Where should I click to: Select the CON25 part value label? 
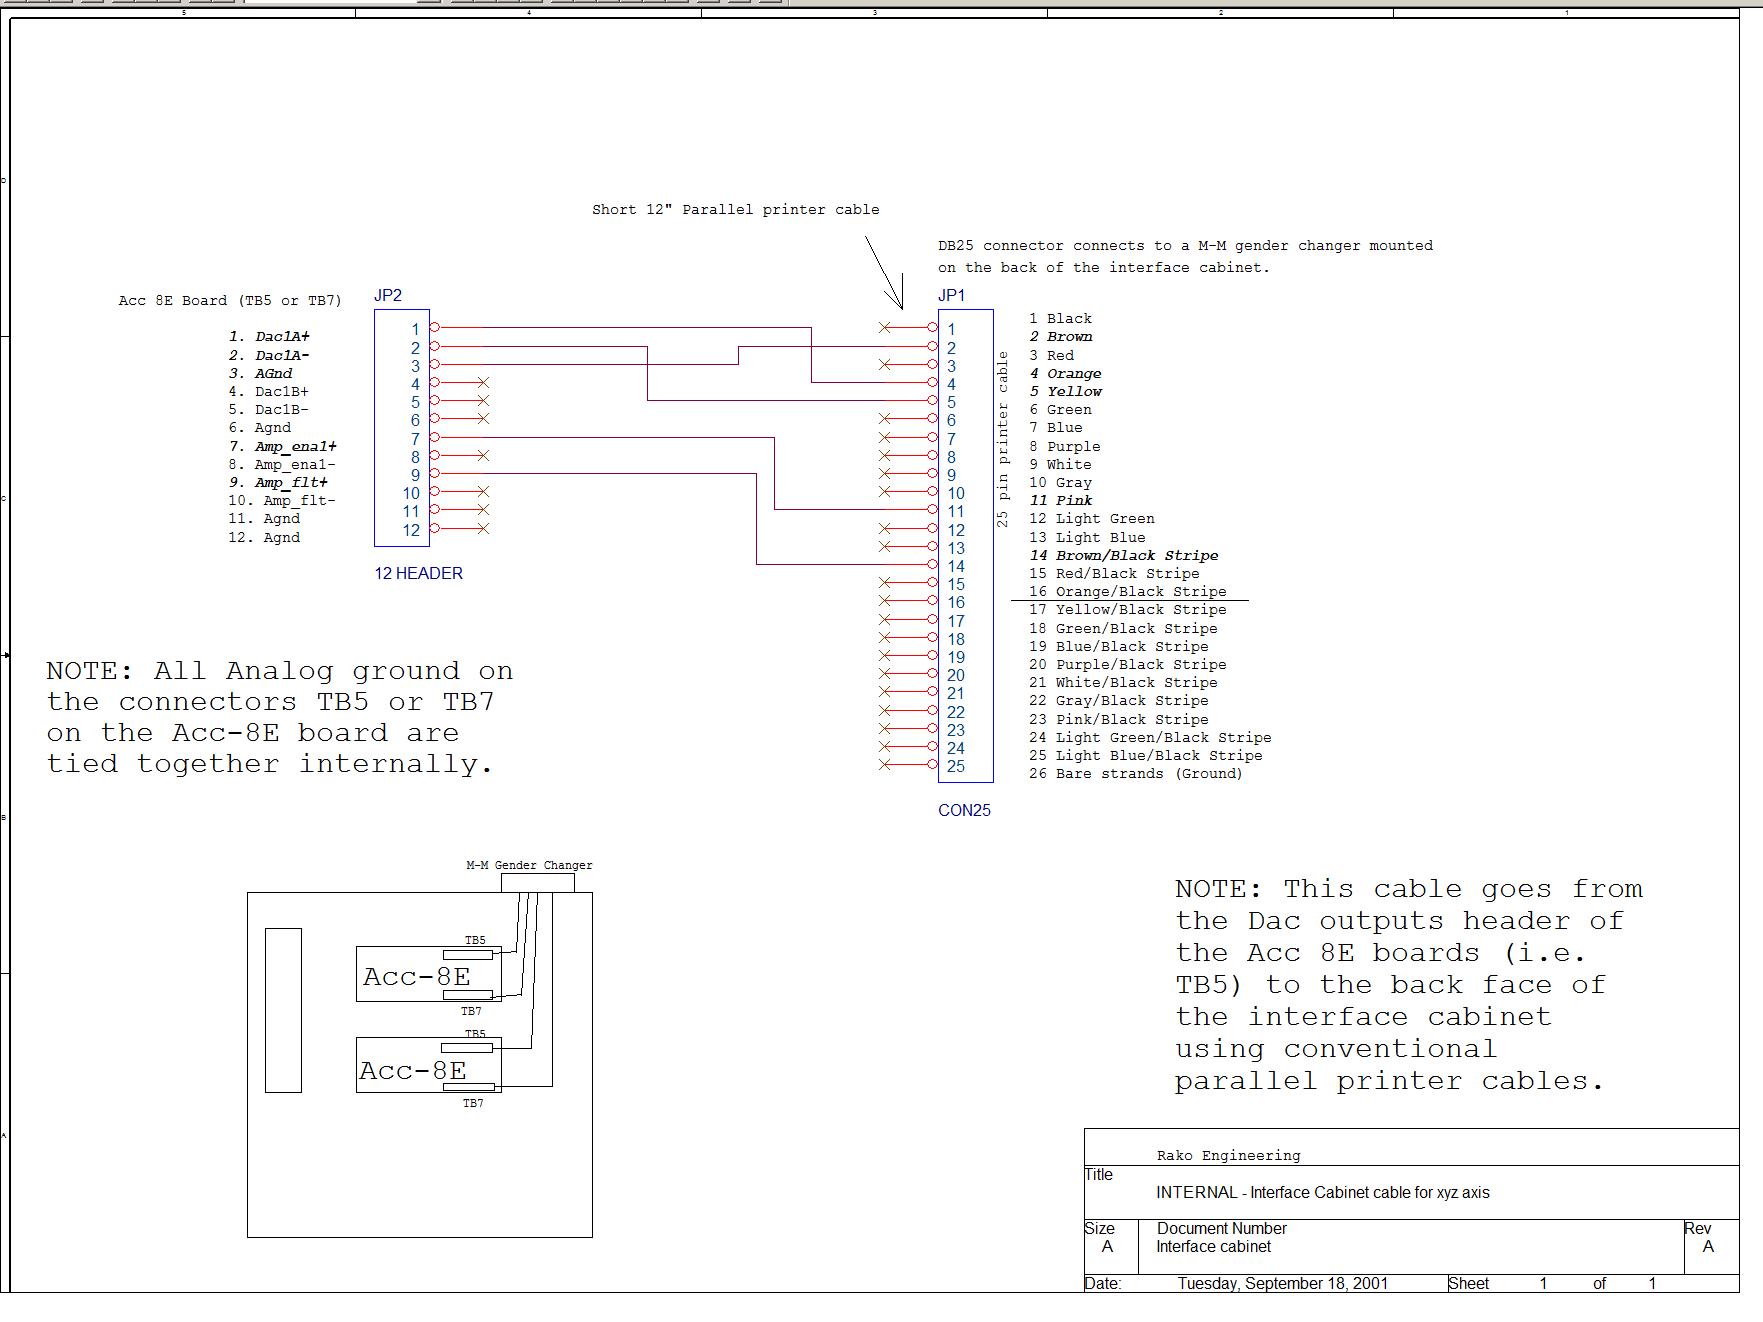[964, 811]
